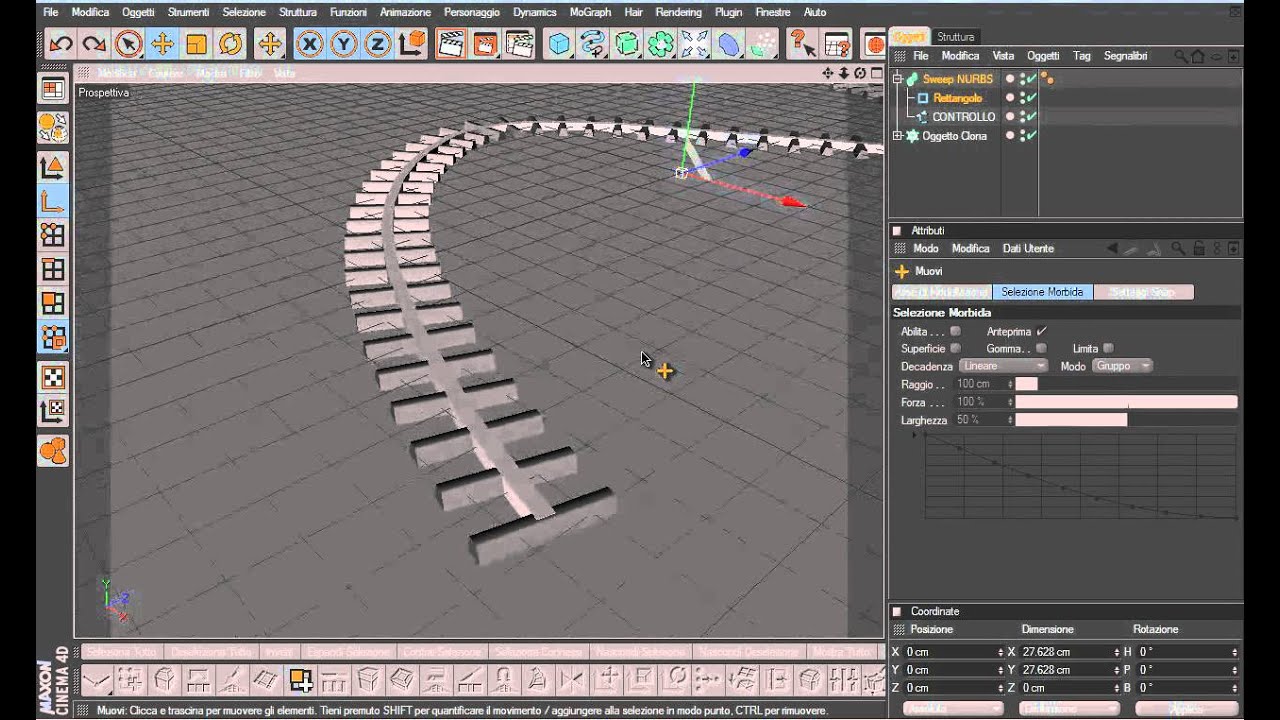1280x720 pixels.
Task: Open the green array modeling objects icon
Action: (x=661, y=44)
